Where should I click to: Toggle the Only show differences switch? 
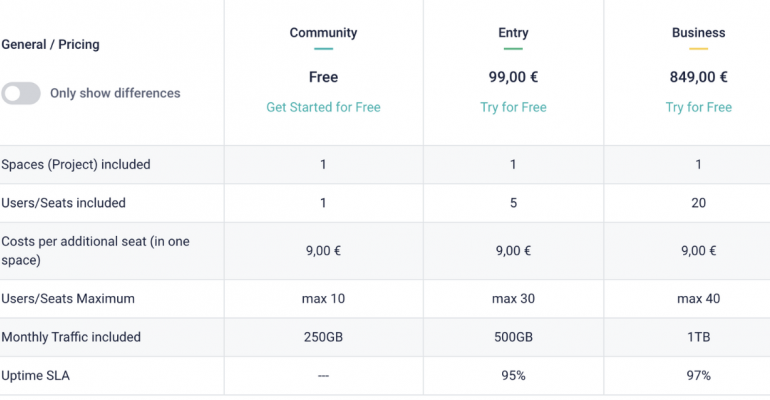[x=21, y=93]
